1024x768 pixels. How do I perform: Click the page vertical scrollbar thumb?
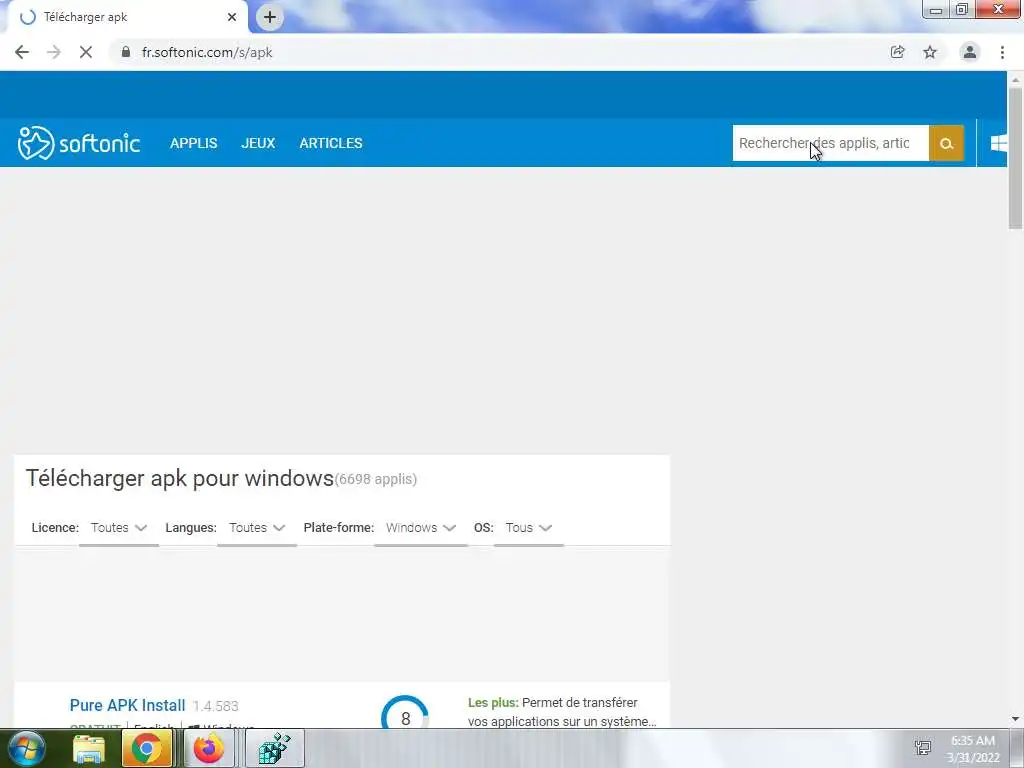click(1015, 157)
